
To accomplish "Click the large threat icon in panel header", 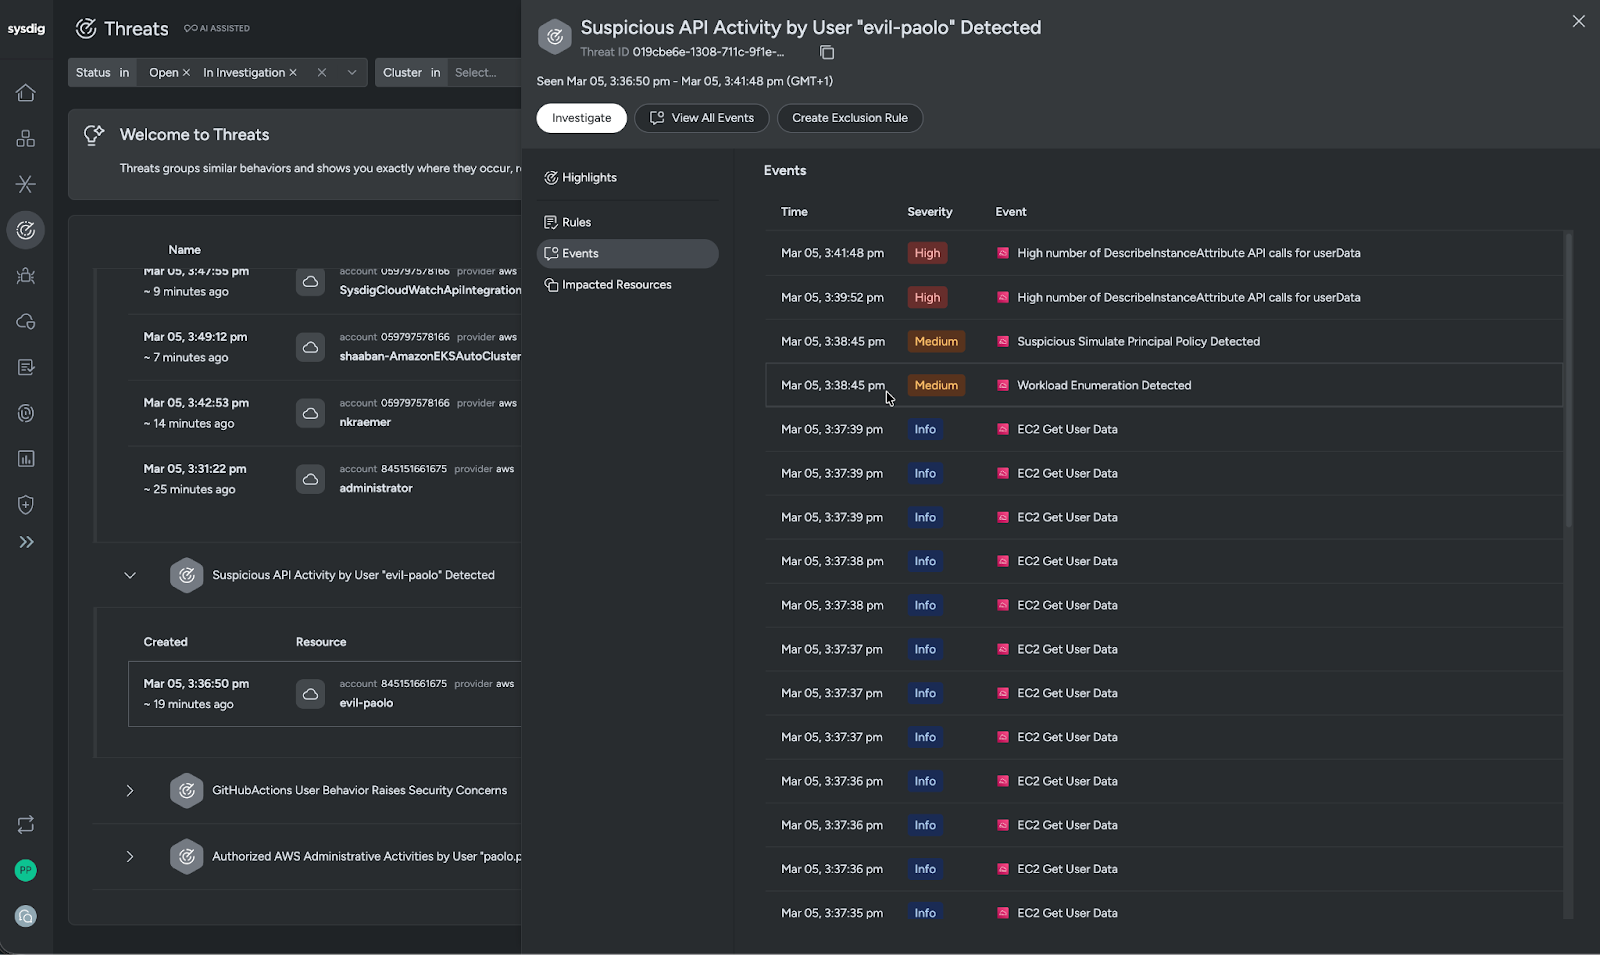I will pyautogui.click(x=555, y=37).
